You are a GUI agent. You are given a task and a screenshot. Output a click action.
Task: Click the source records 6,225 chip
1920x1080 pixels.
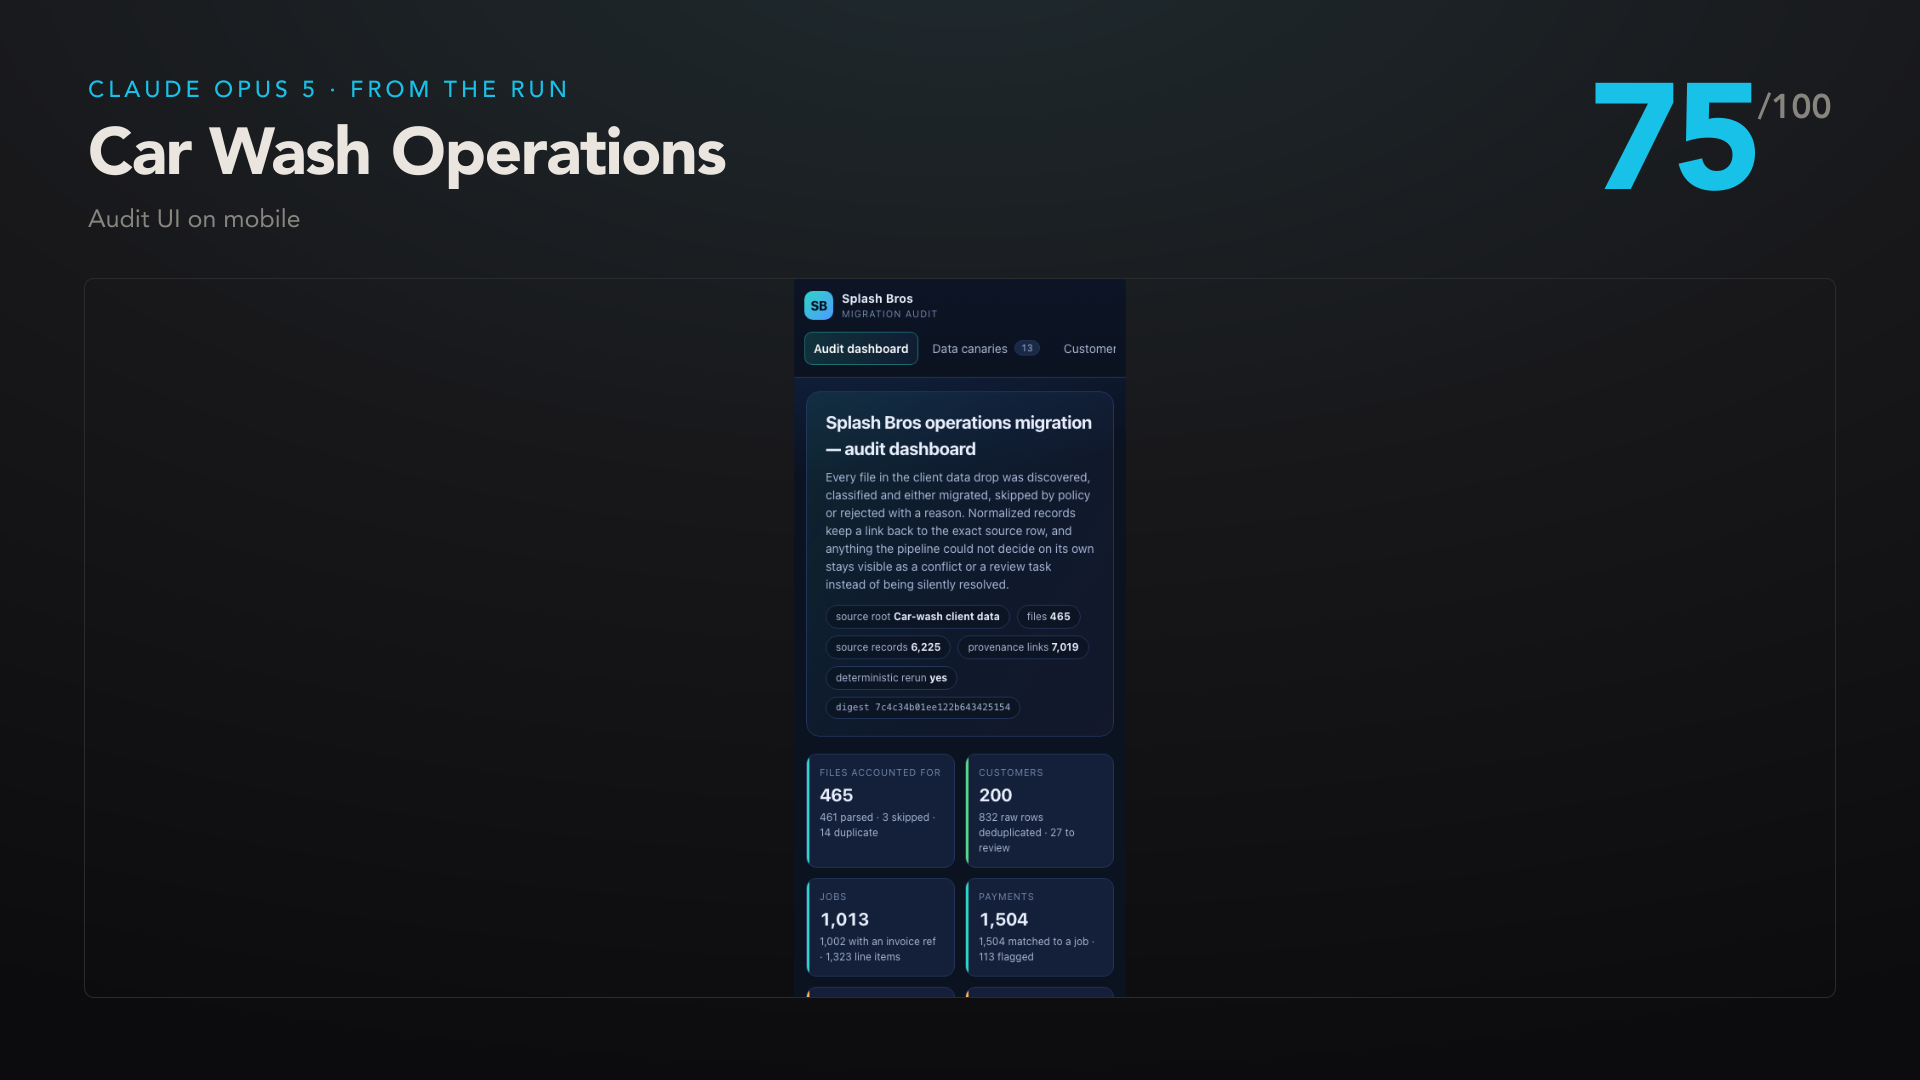[888, 648]
